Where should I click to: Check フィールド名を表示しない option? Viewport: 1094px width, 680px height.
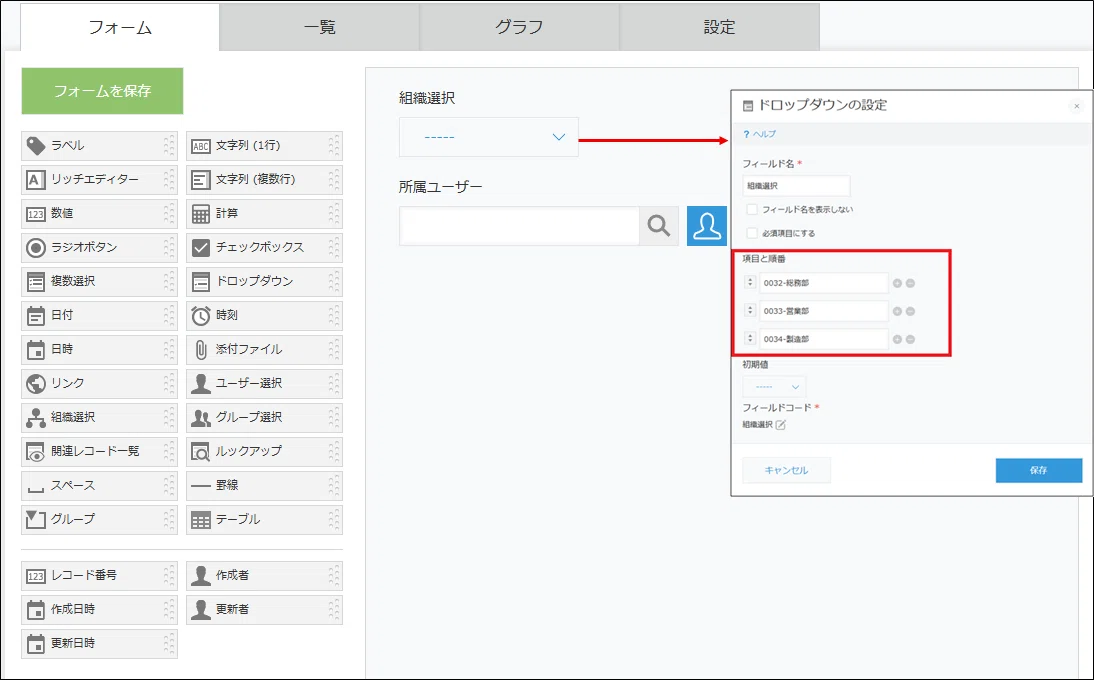[751, 209]
